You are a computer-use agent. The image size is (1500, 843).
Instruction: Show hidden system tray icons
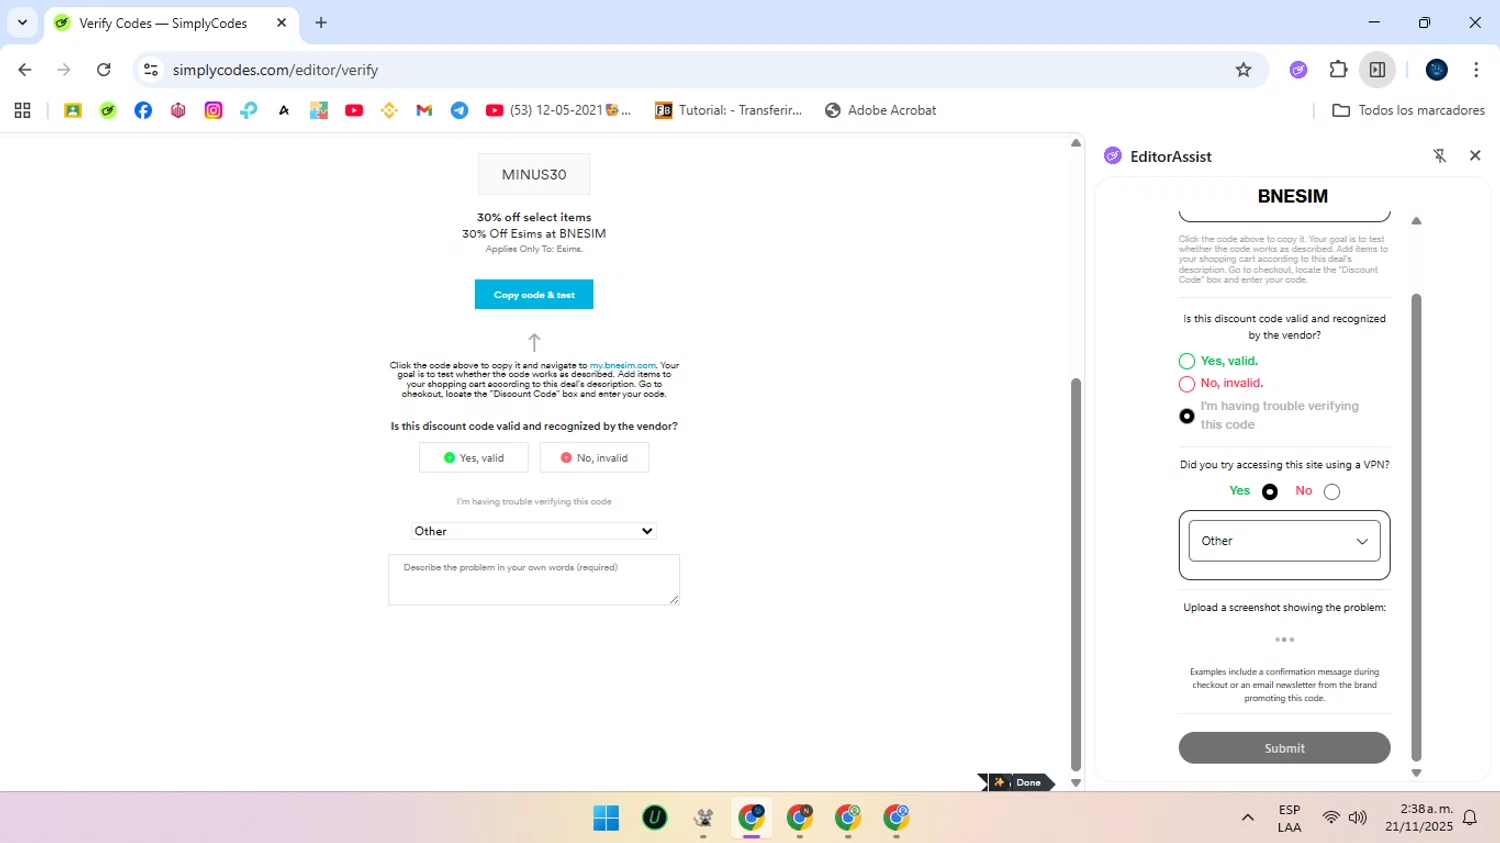click(1248, 818)
